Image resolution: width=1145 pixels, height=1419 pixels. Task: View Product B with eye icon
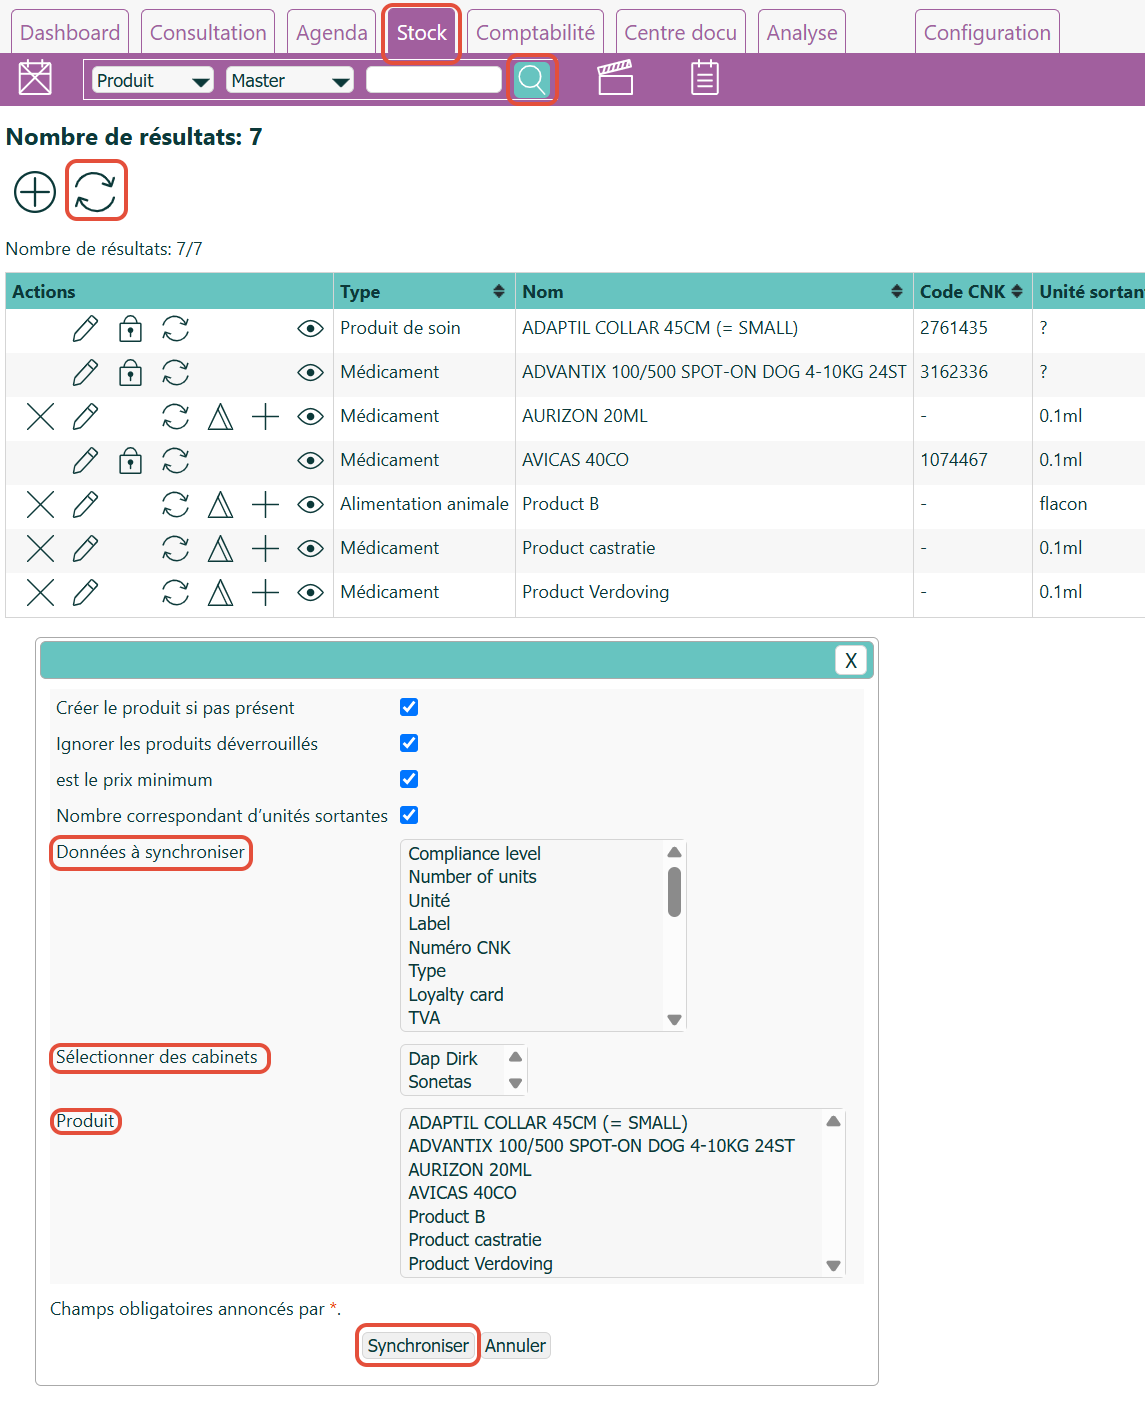[311, 505]
